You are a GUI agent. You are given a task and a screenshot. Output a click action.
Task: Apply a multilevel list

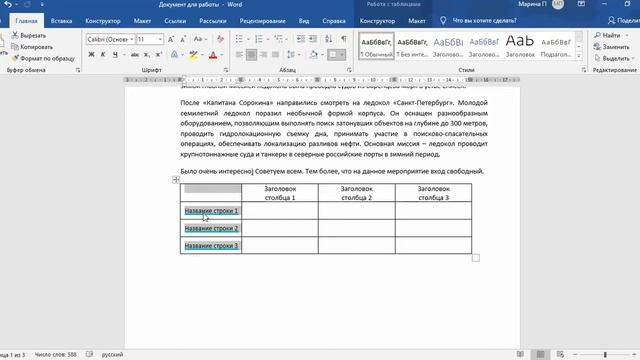278,39
